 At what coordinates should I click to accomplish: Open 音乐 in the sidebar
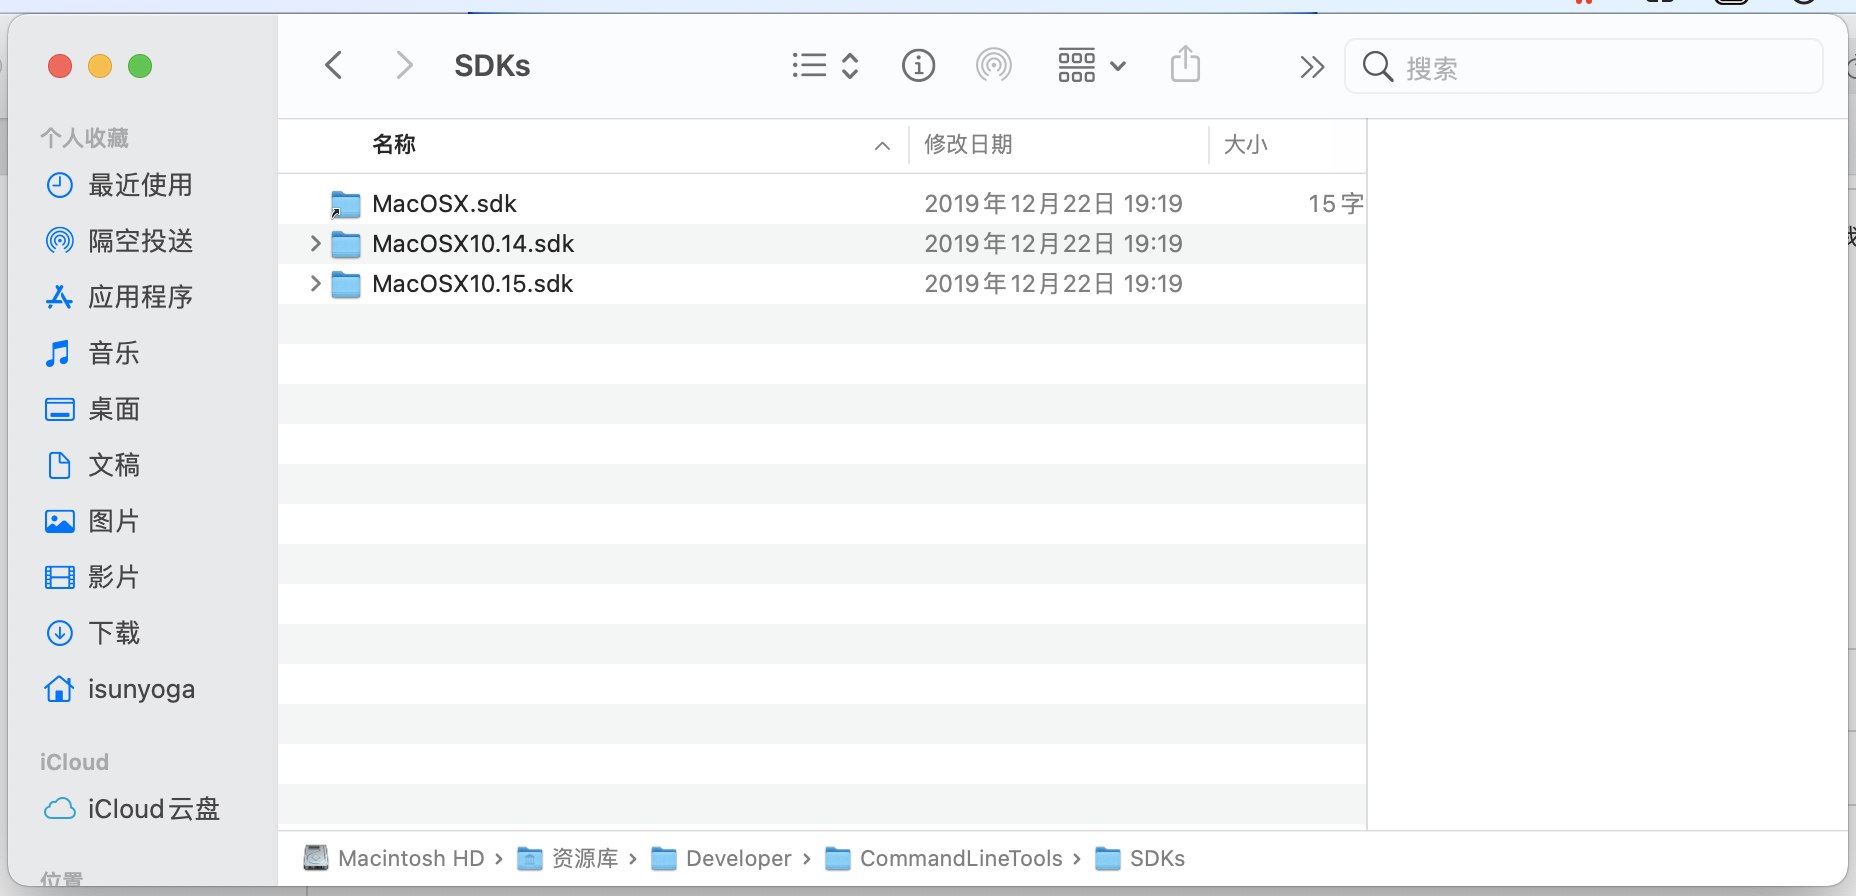(114, 353)
